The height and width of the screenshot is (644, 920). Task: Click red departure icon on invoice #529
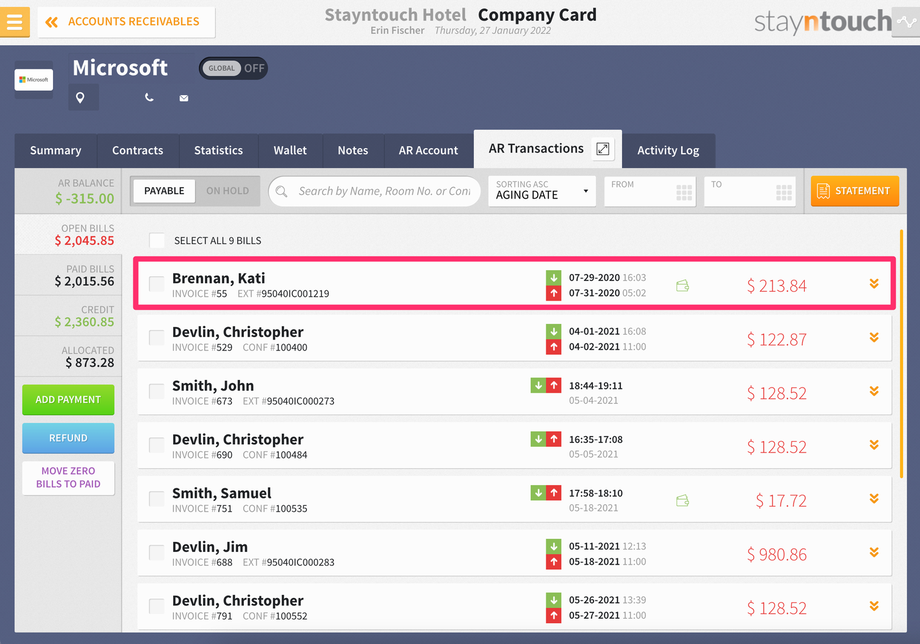click(553, 347)
